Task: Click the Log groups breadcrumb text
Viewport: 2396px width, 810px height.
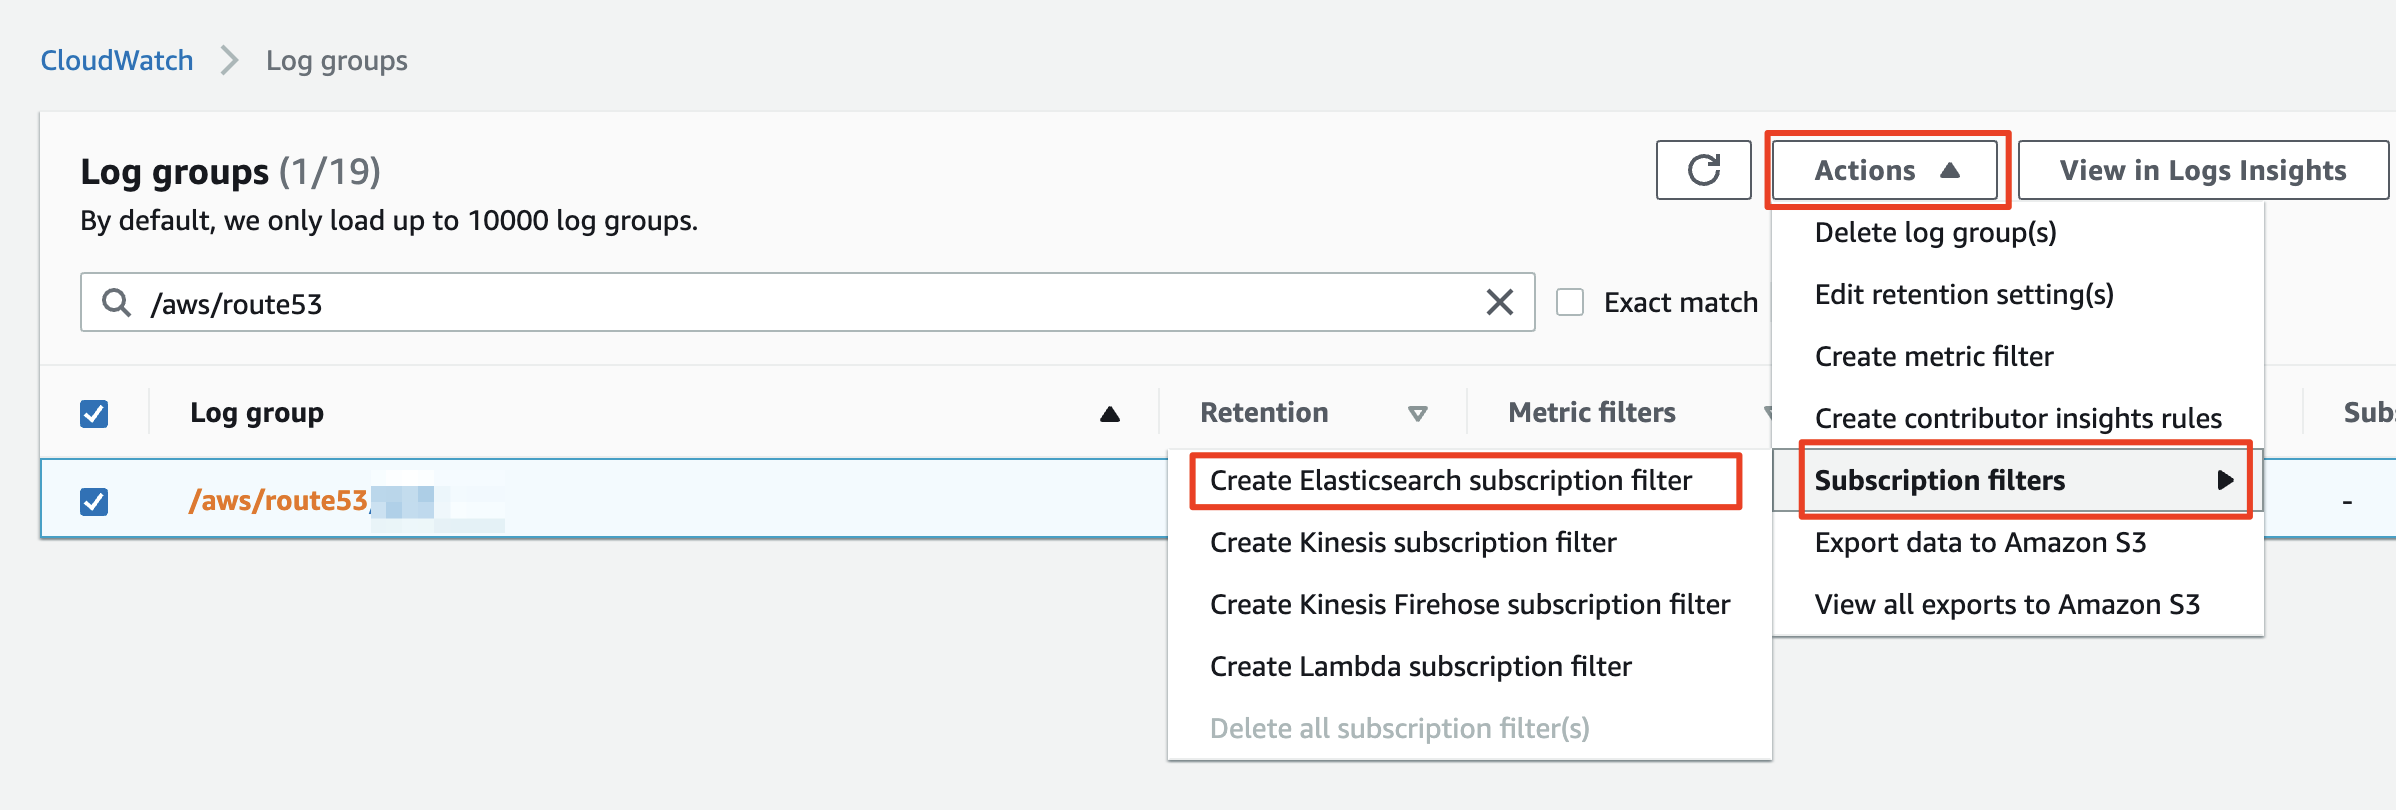Action: (x=337, y=60)
